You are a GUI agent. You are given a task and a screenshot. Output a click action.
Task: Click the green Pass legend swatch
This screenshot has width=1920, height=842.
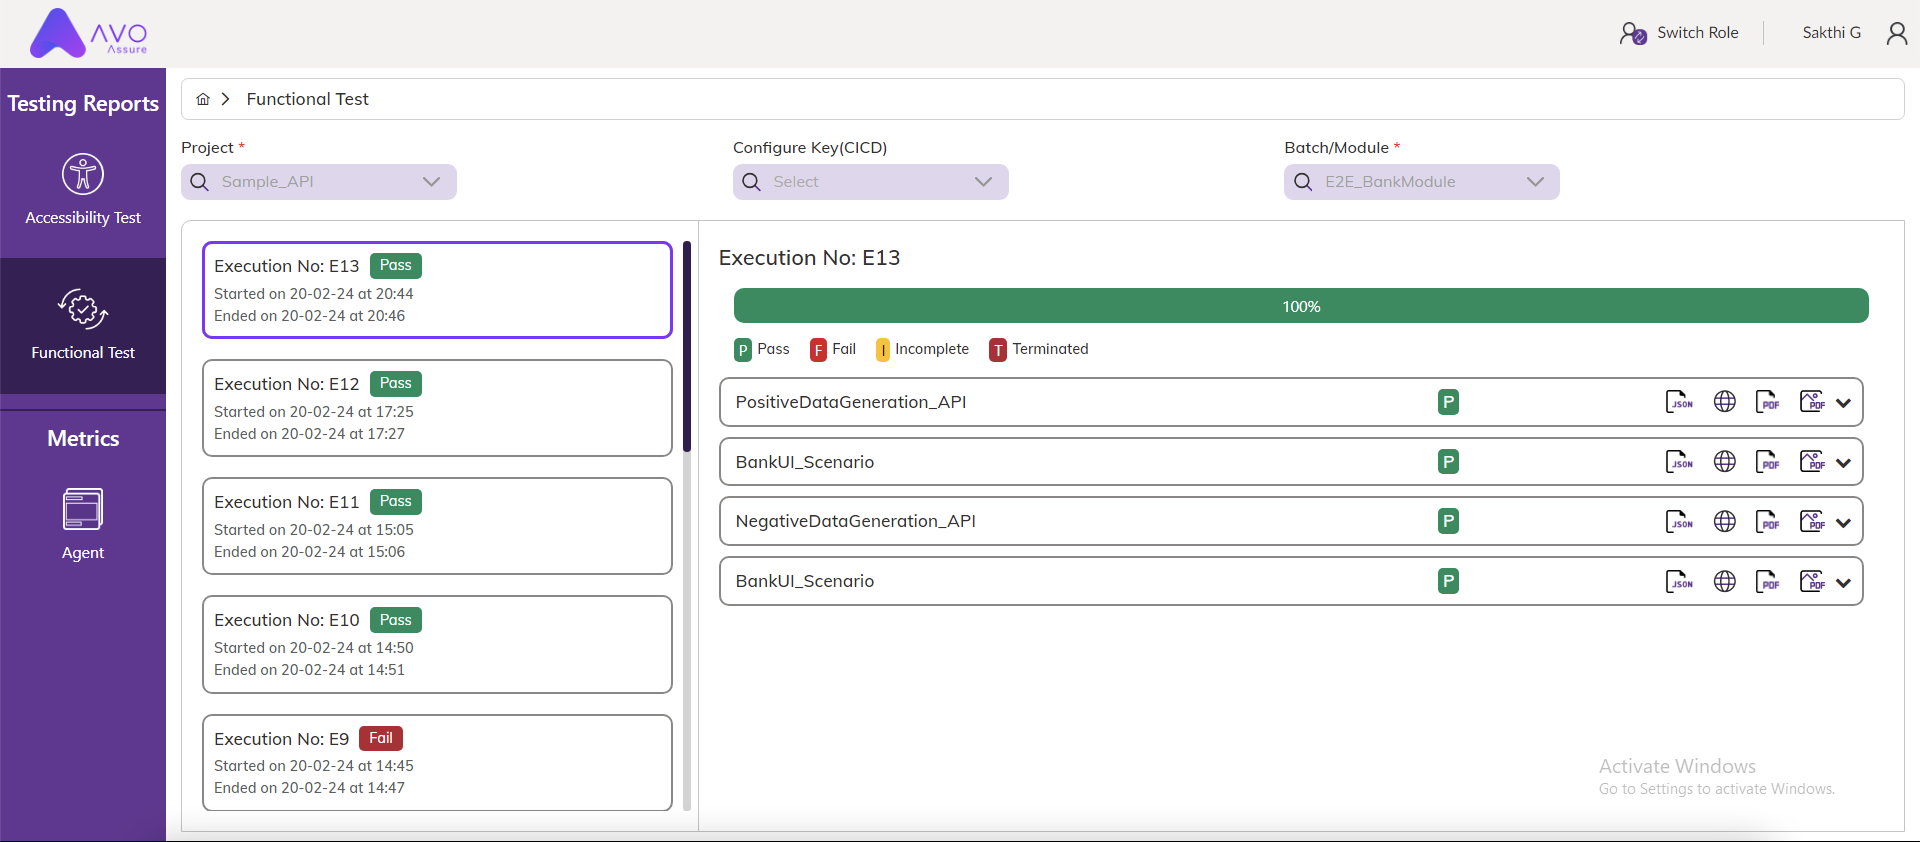click(x=743, y=350)
